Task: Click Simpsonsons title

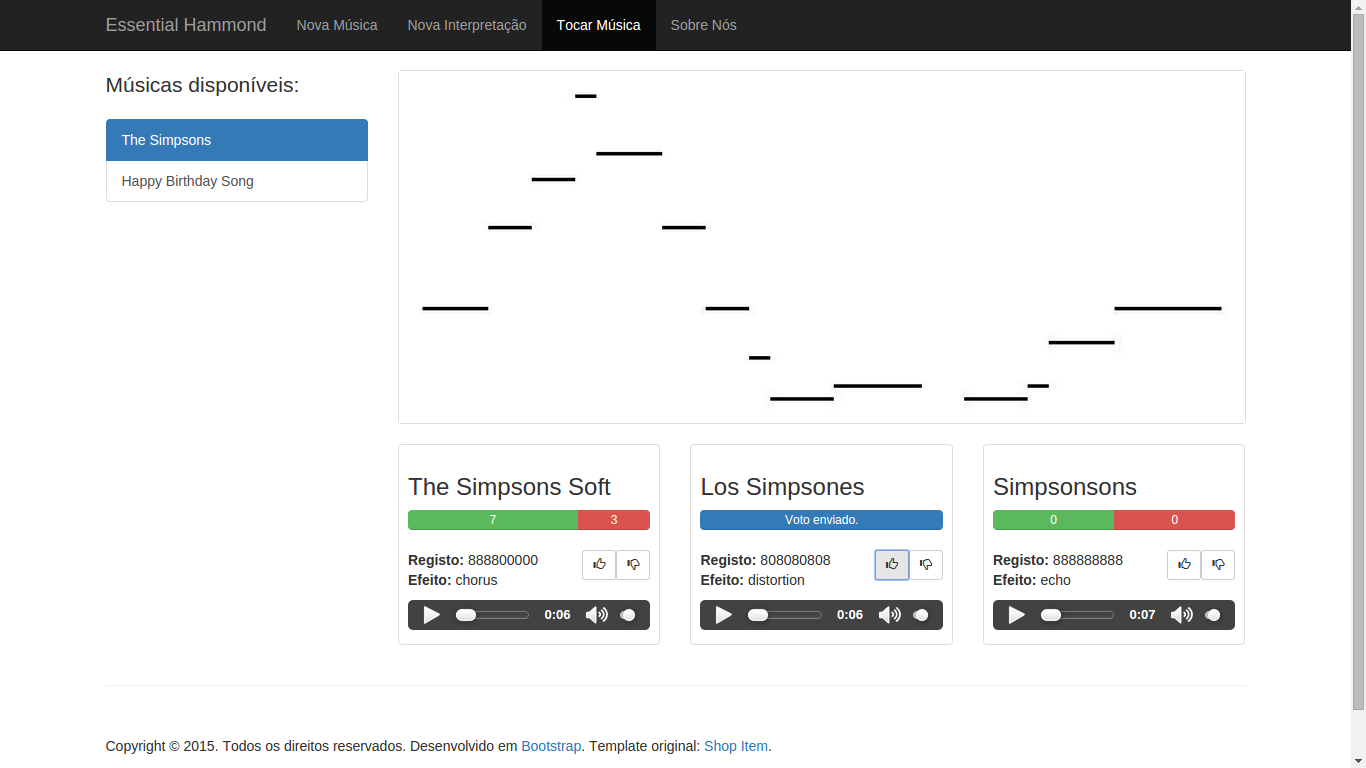Action: [1065, 487]
